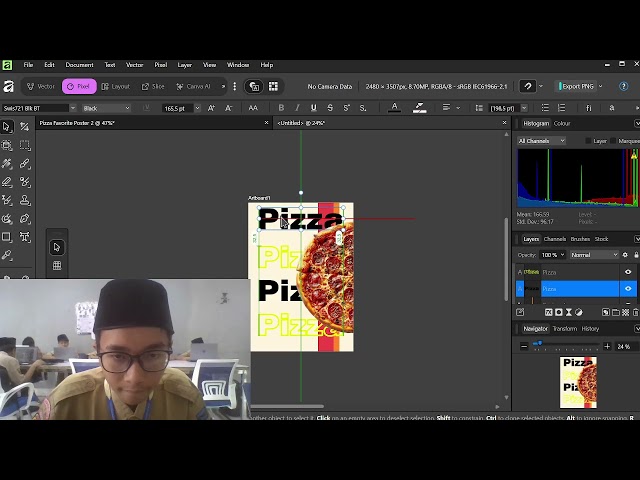Add a group folder in Layers panel
640x480 pixels.
click(x=616, y=312)
